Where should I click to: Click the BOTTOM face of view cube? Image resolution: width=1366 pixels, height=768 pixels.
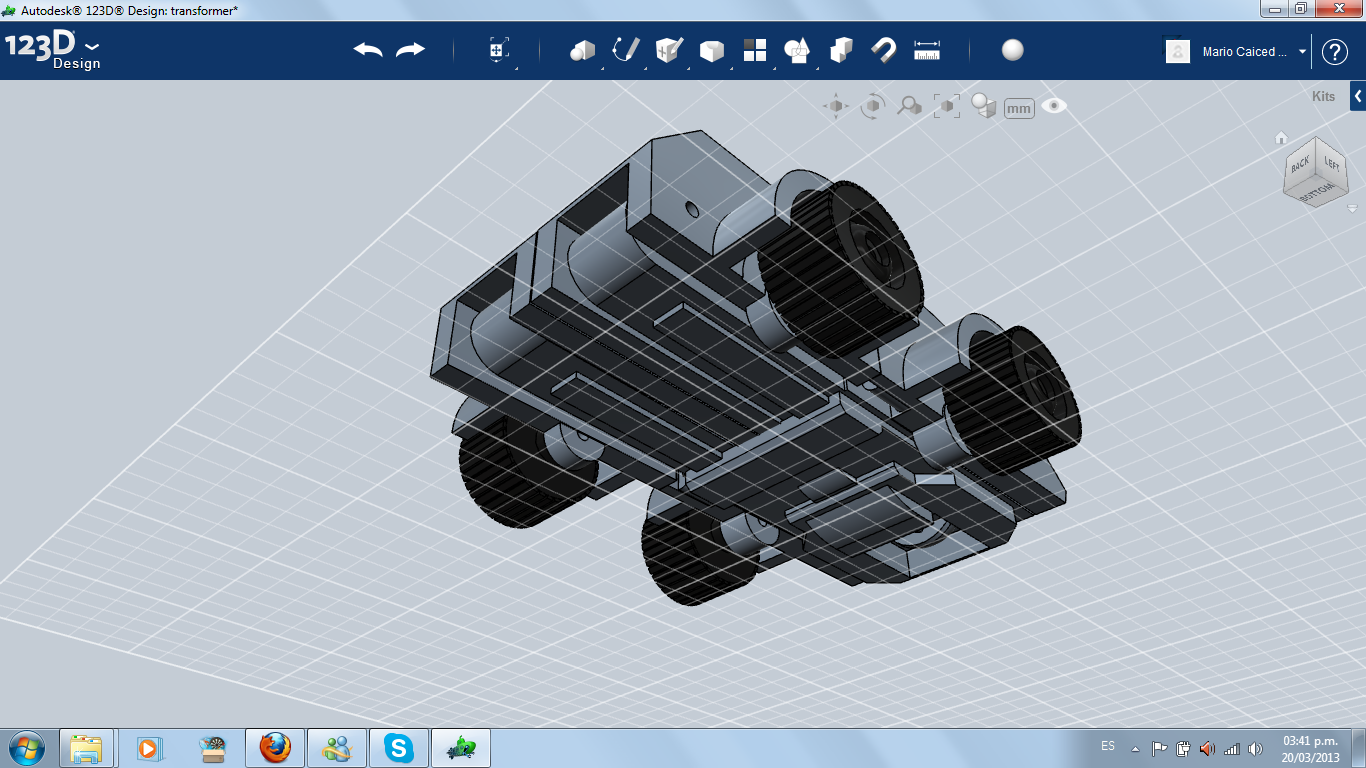click(x=1317, y=193)
